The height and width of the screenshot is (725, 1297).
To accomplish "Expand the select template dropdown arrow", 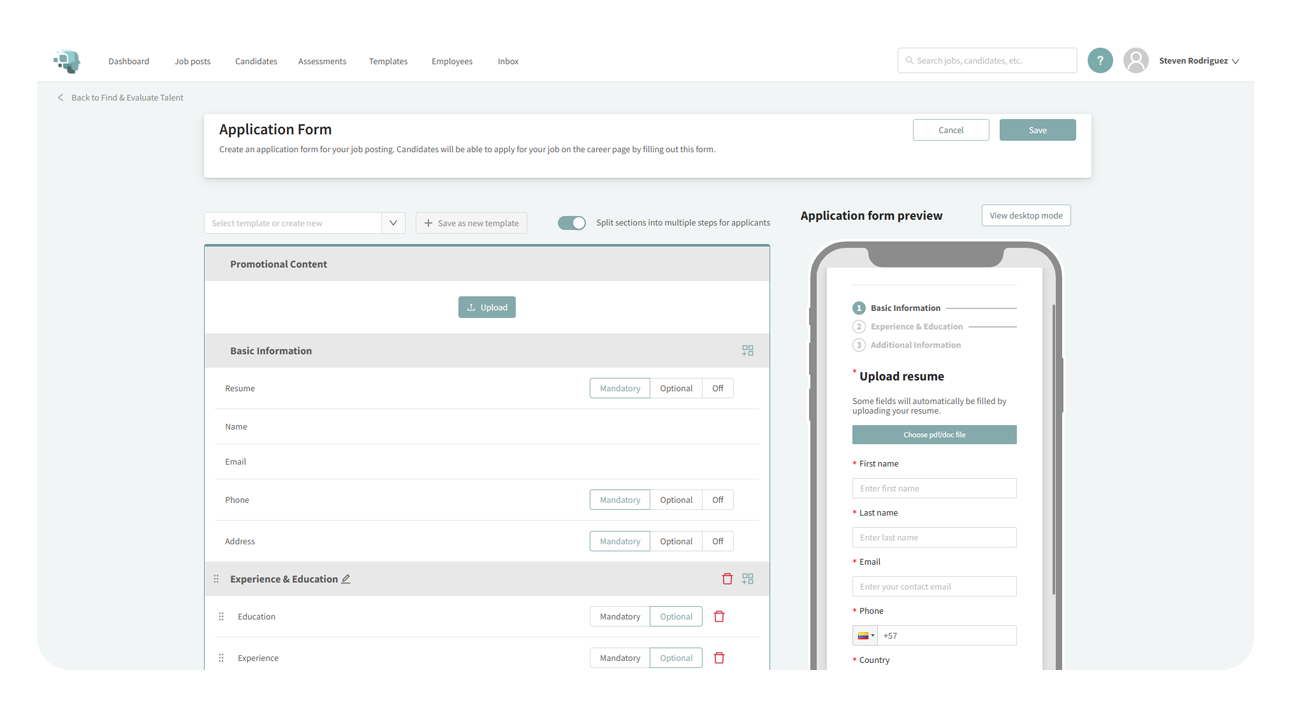I will pyautogui.click(x=393, y=223).
